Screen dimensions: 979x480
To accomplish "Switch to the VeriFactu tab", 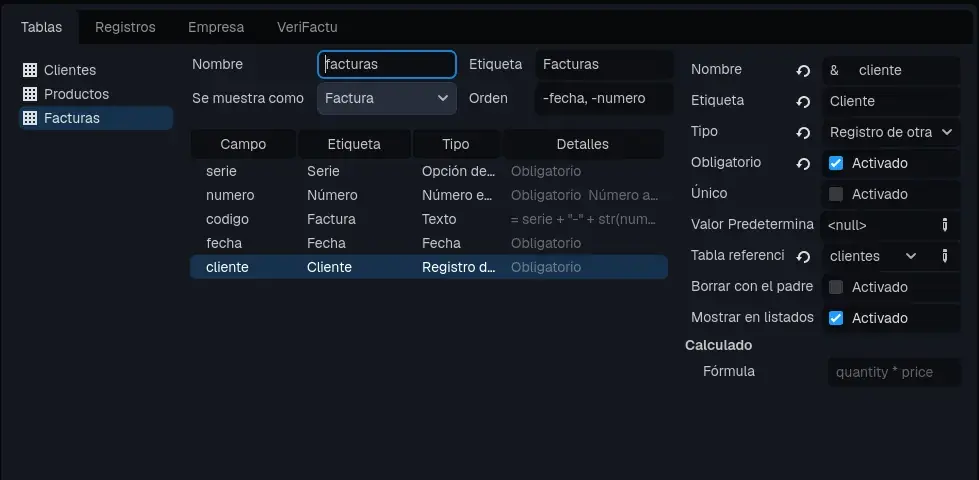I will click(x=307, y=27).
